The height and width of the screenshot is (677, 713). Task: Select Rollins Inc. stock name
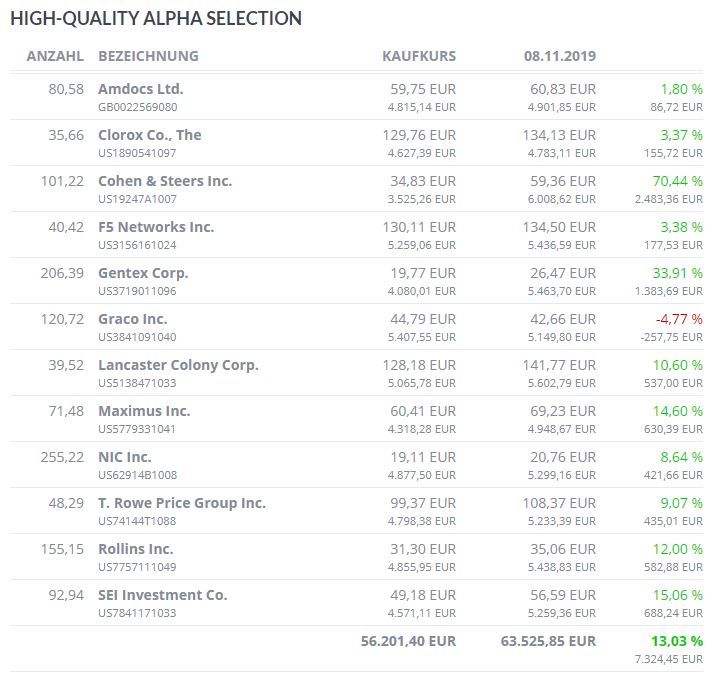136,549
